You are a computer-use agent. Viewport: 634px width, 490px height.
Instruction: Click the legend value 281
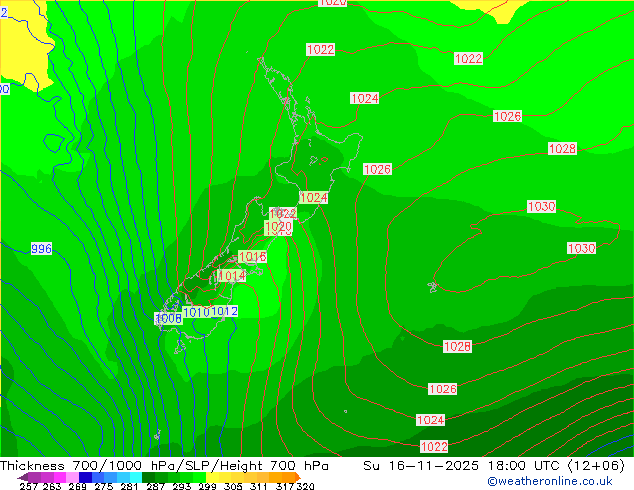tap(129, 486)
